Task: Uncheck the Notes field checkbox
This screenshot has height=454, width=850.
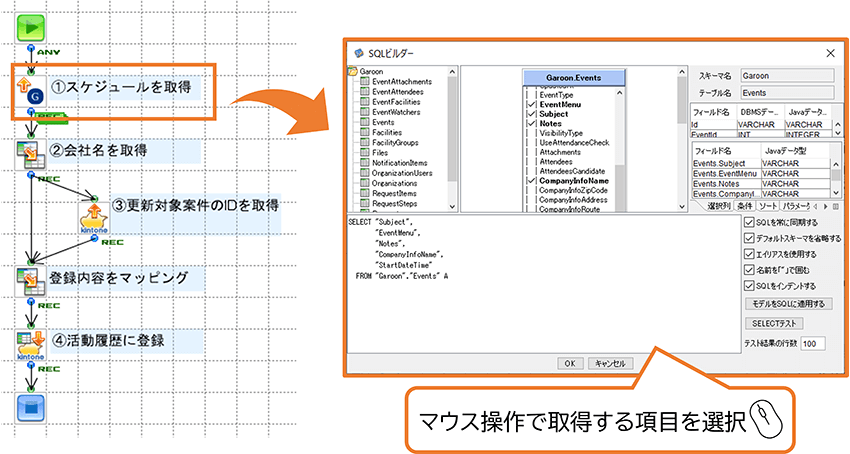Action: [531, 123]
